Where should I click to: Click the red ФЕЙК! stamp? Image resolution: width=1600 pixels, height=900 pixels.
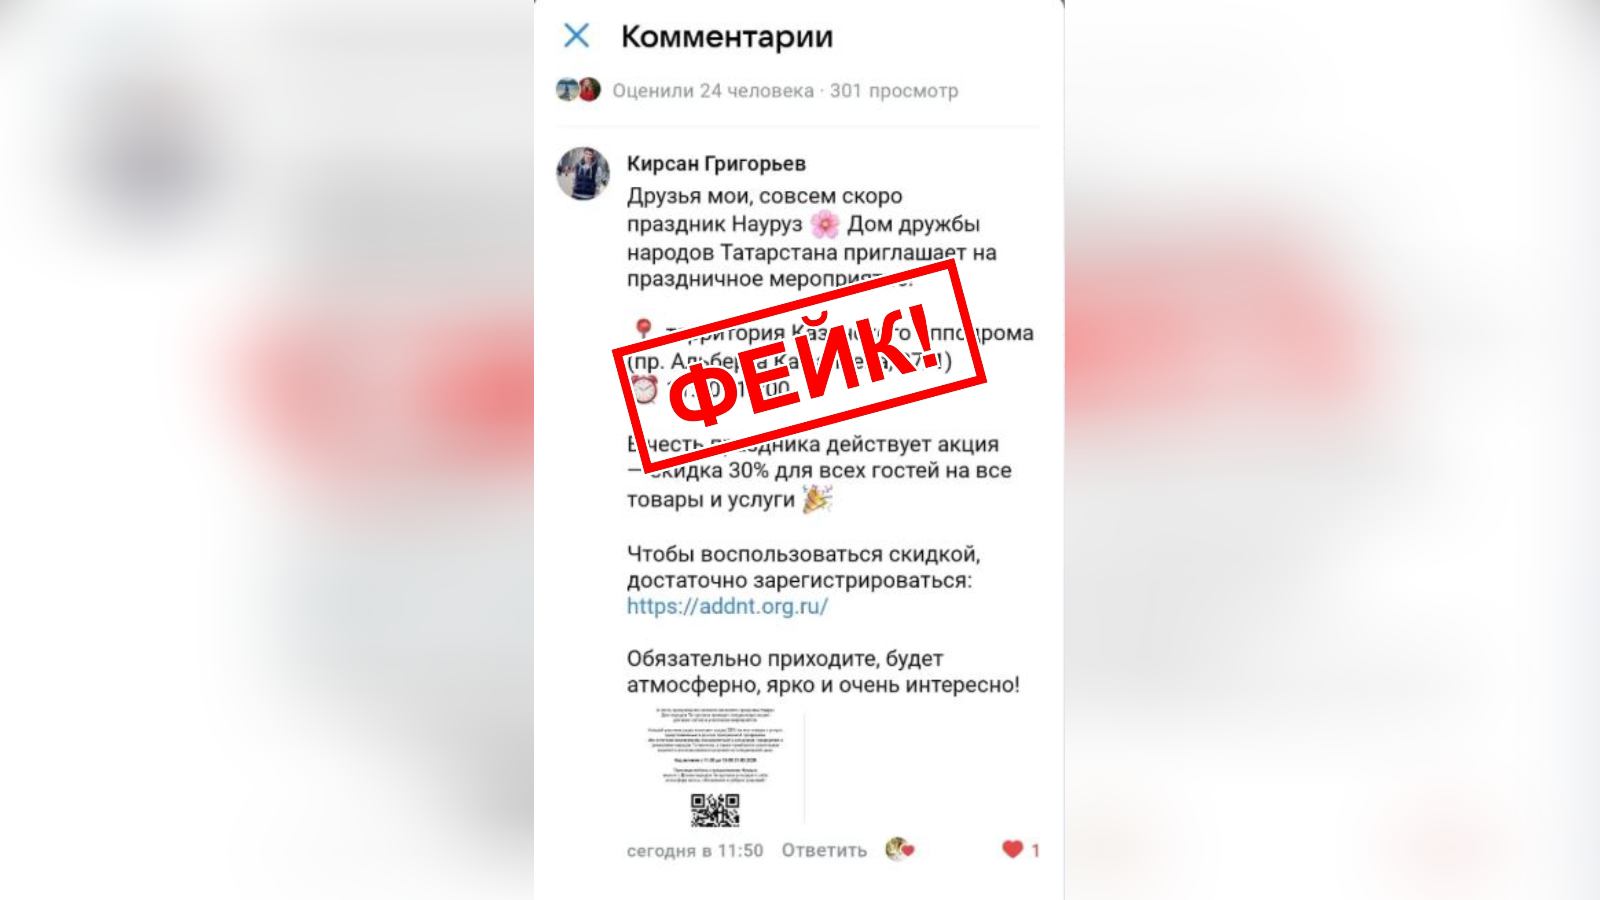pyautogui.click(x=799, y=365)
